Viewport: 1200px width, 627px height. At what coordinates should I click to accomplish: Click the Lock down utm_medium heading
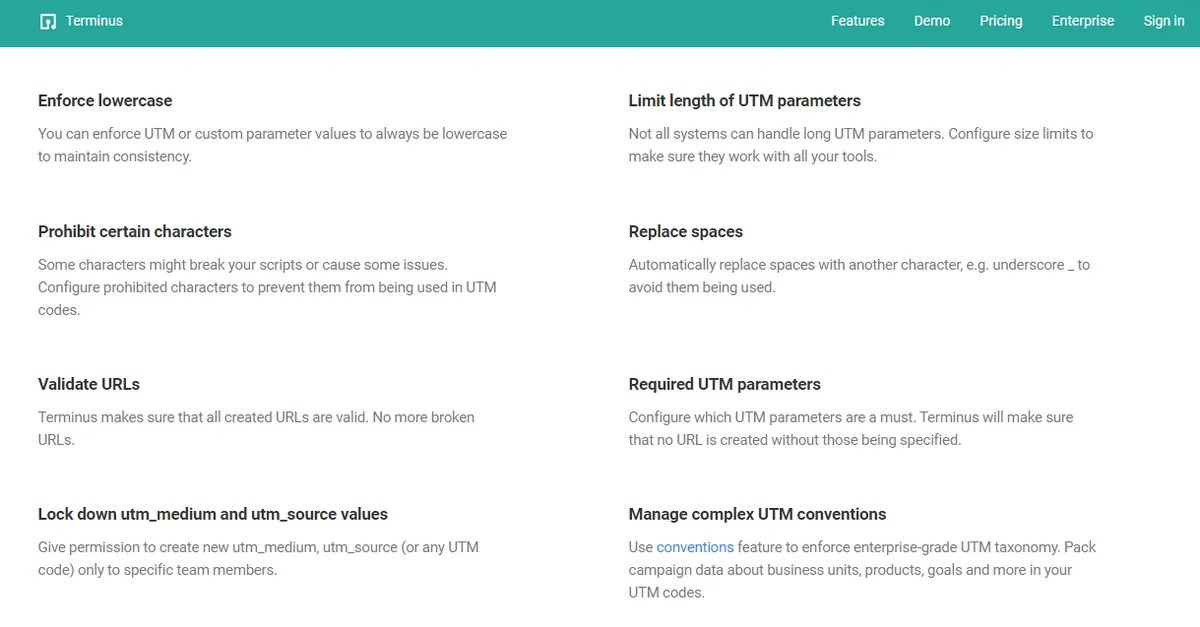pyautogui.click(x=213, y=514)
